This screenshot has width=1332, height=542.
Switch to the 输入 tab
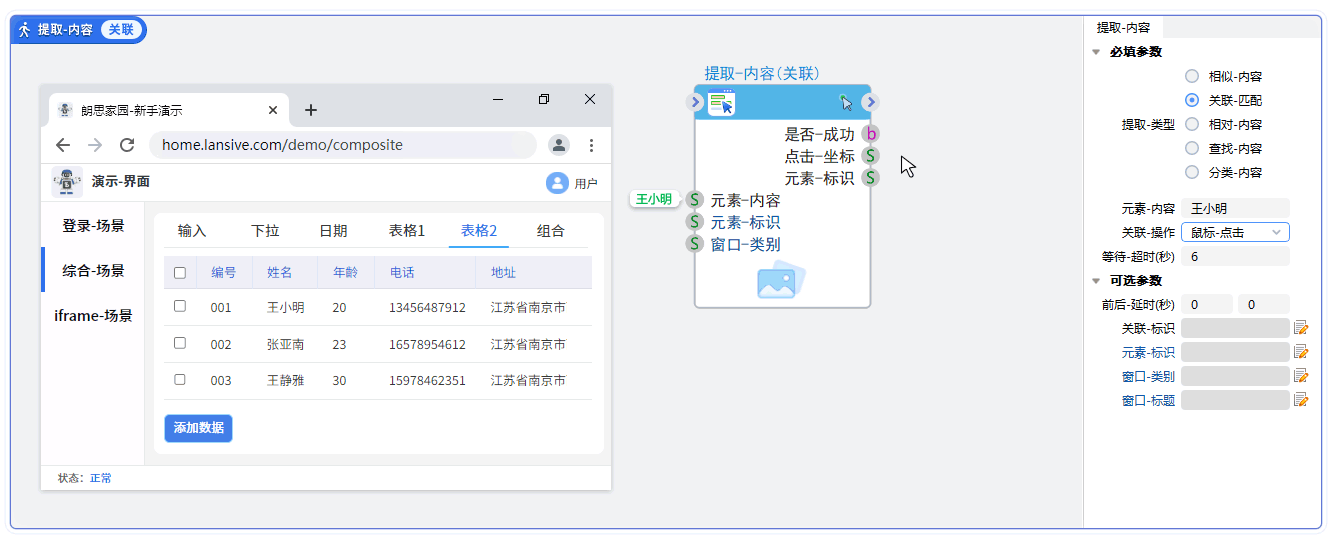click(192, 231)
